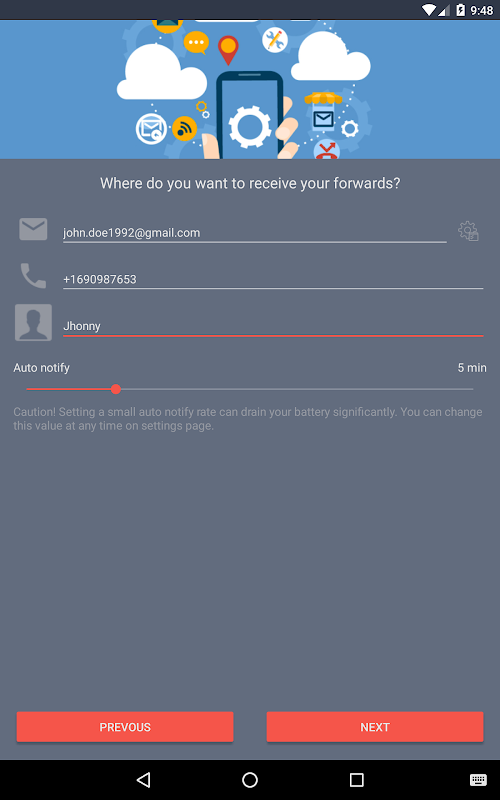Edit the john.doe1992@gmail.com email field
The height and width of the screenshot is (800, 500).
point(255,233)
